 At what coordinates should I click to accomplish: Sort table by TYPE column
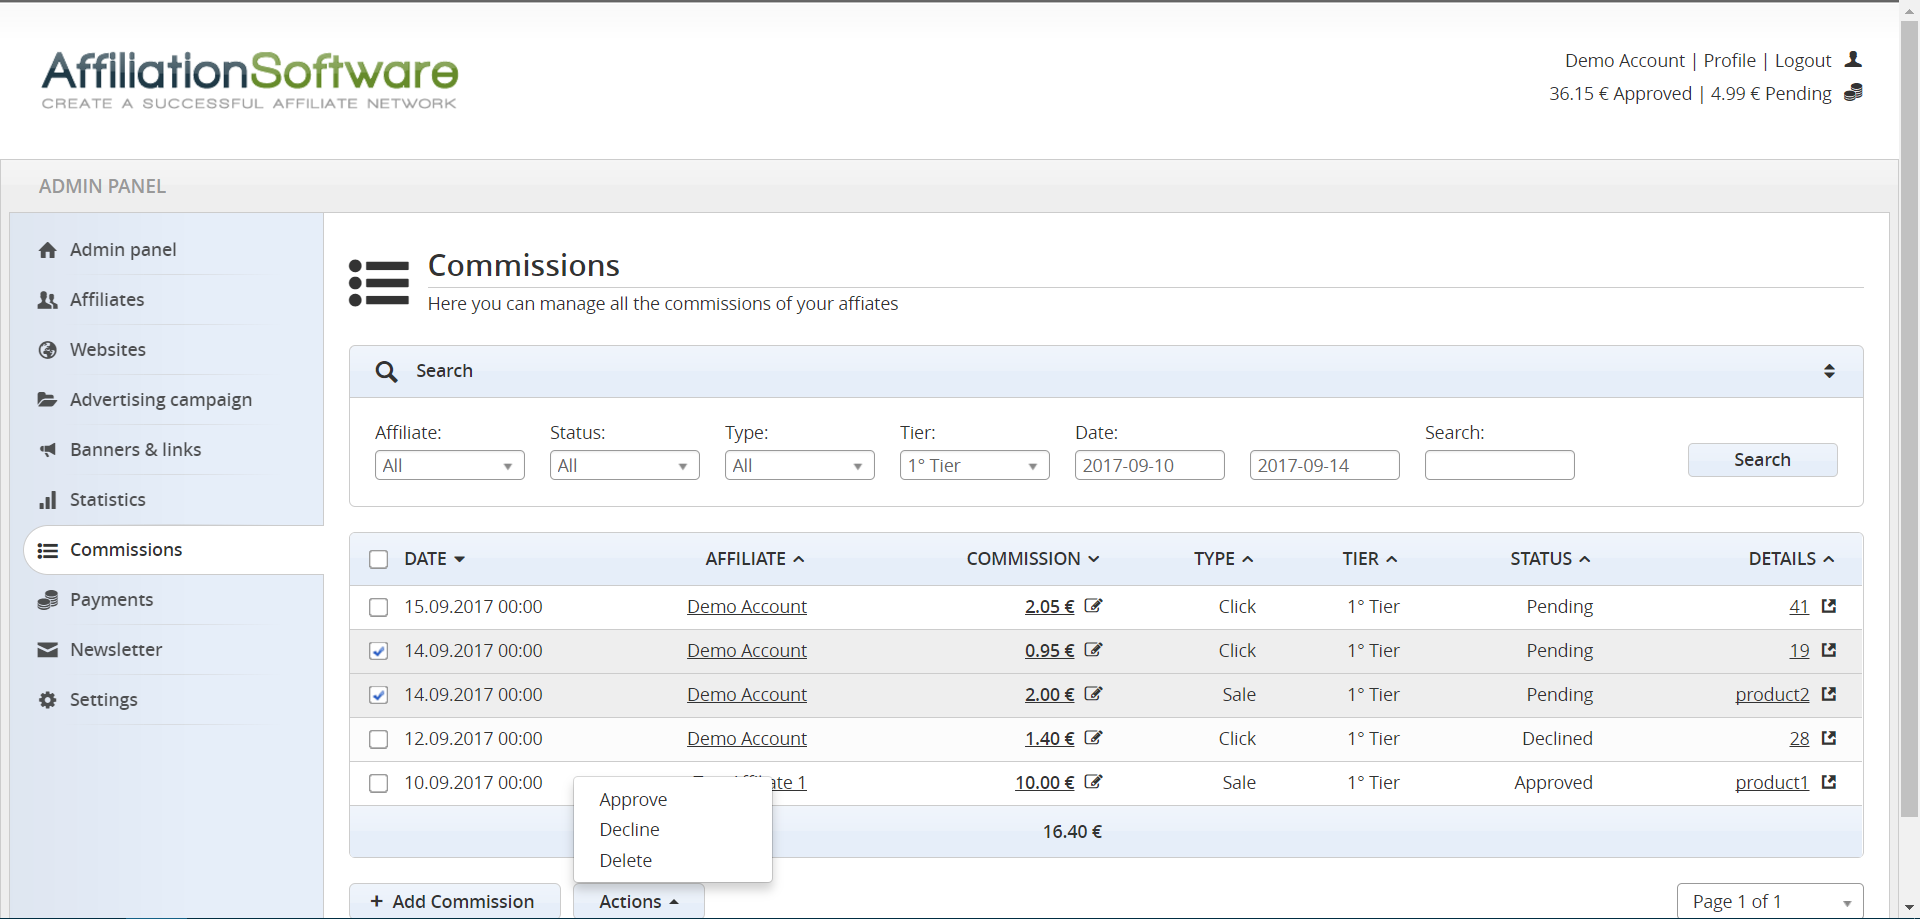click(x=1223, y=559)
